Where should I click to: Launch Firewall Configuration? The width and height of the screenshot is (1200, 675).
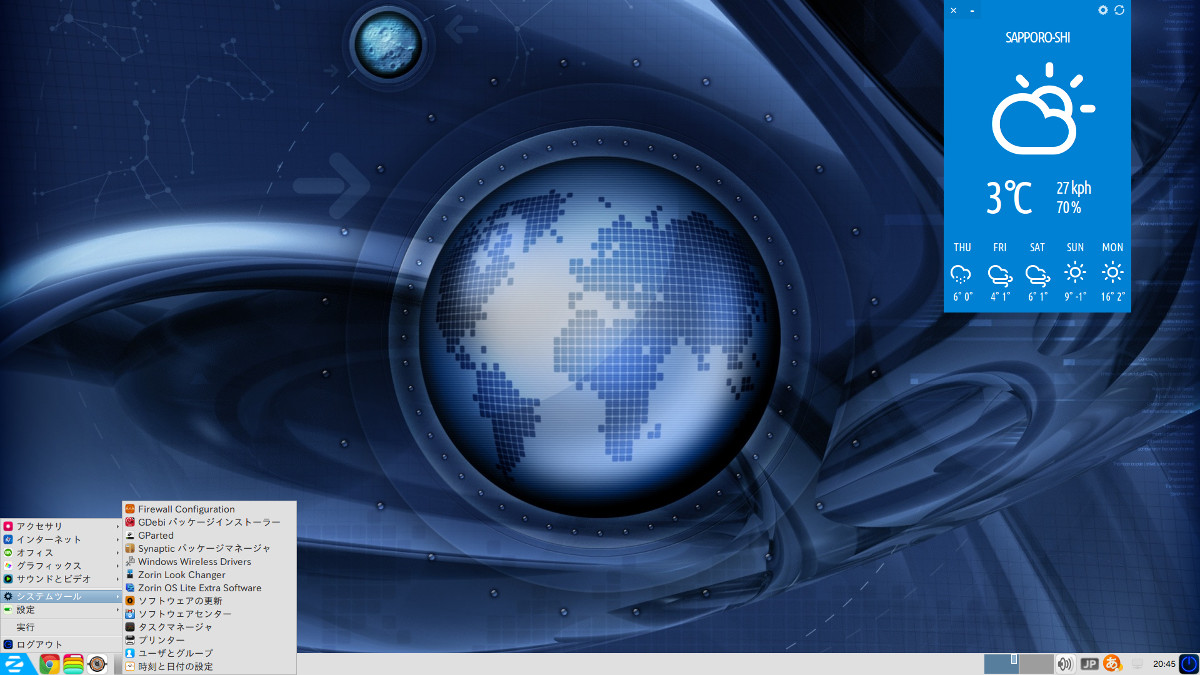(209, 509)
